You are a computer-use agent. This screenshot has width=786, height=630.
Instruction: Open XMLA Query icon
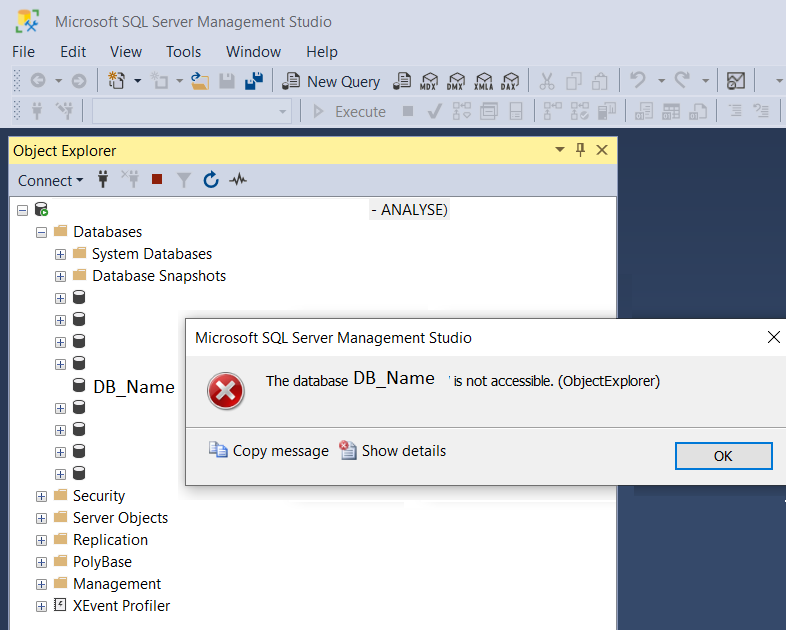[x=483, y=81]
